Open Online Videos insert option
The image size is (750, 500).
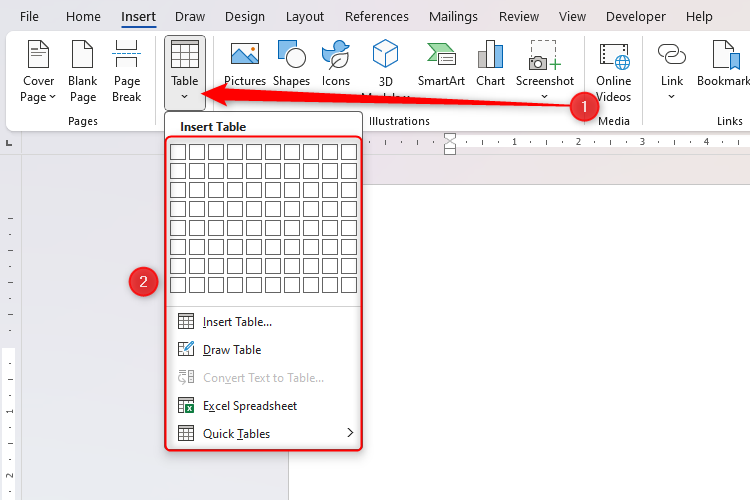click(x=614, y=56)
